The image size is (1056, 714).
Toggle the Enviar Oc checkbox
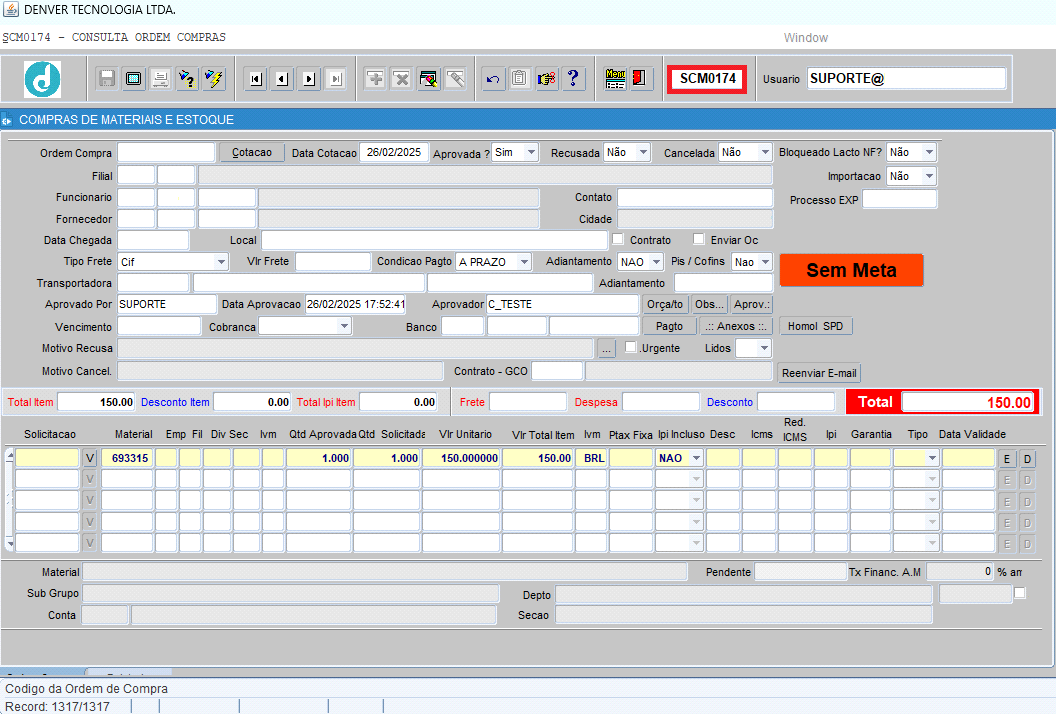(x=698, y=238)
